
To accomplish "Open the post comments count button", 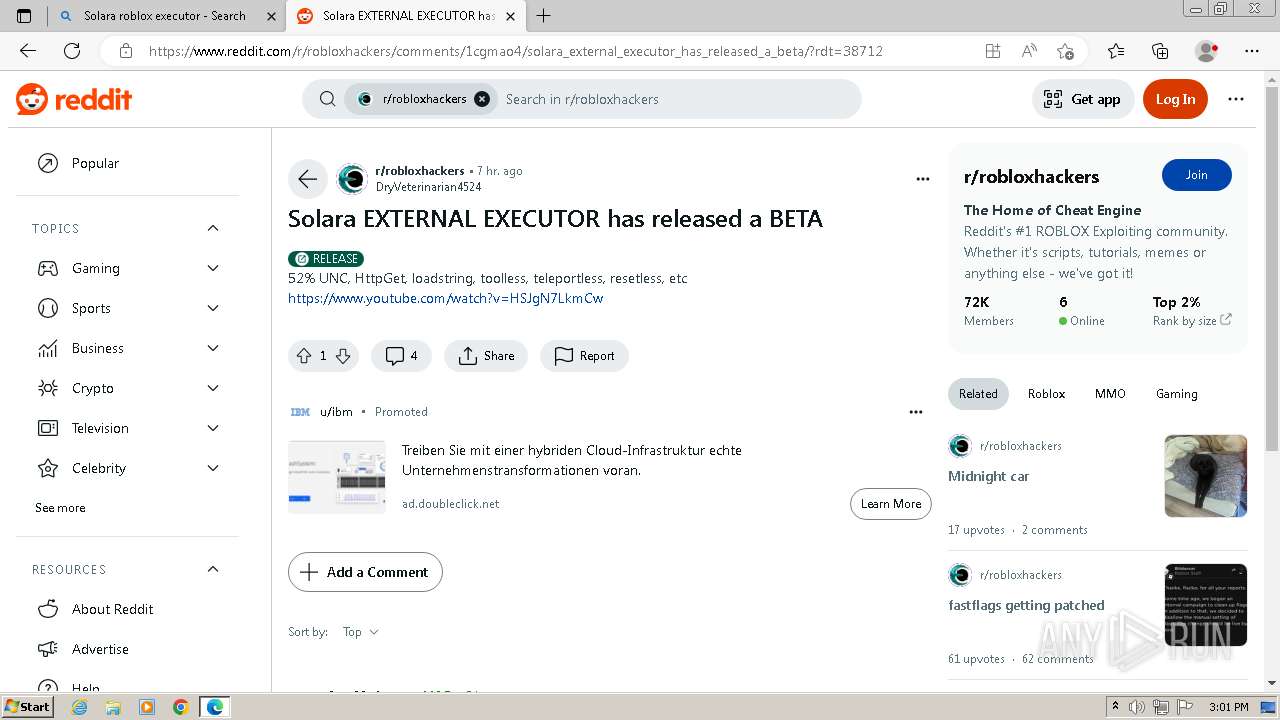I will pyautogui.click(x=401, y=356).
